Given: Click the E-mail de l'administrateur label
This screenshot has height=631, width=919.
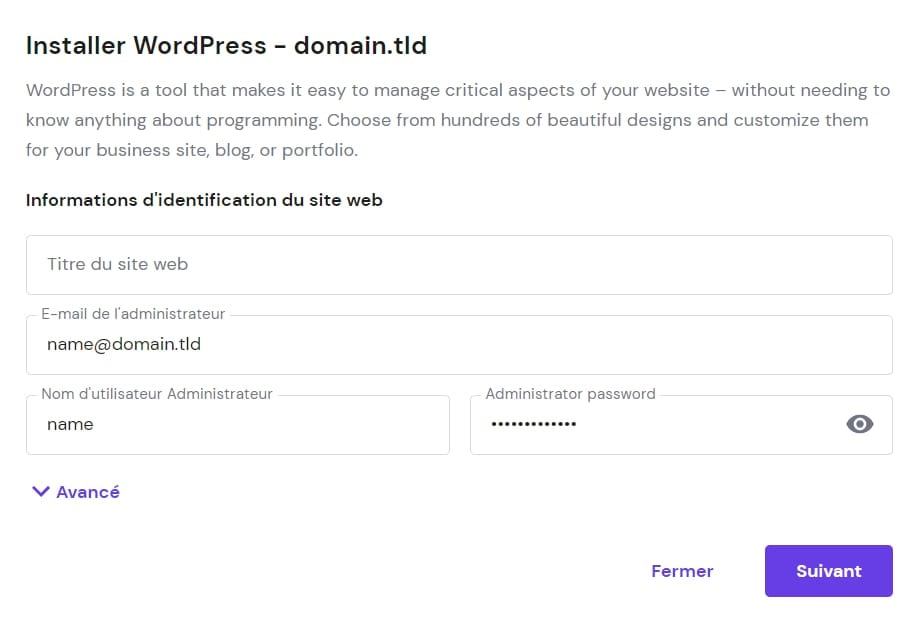Looking at the screenshot, I should point(133,314).
